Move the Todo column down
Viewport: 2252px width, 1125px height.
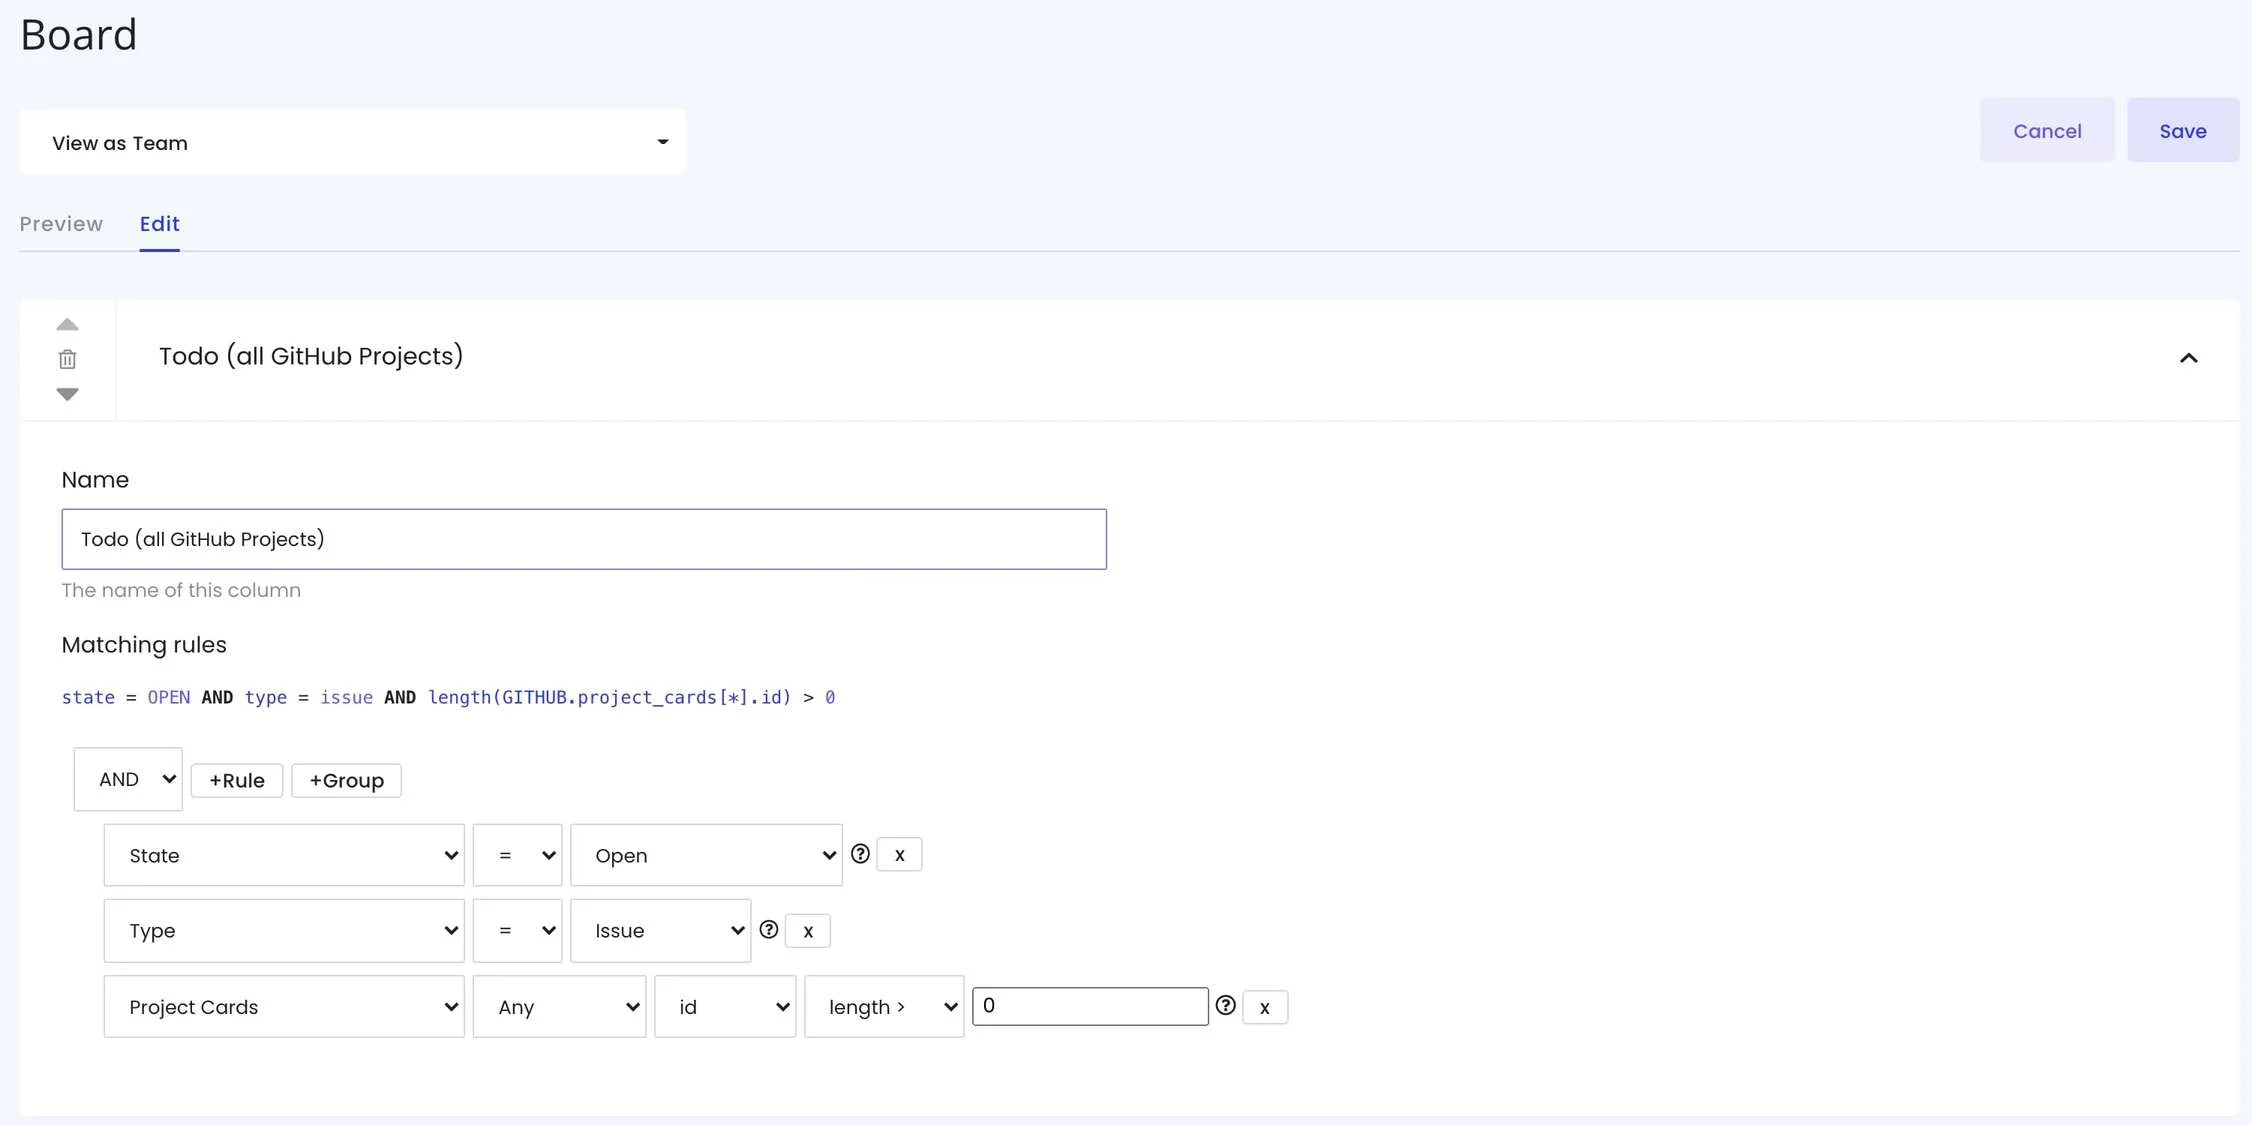pyautogui.click(x=67, y=394)
